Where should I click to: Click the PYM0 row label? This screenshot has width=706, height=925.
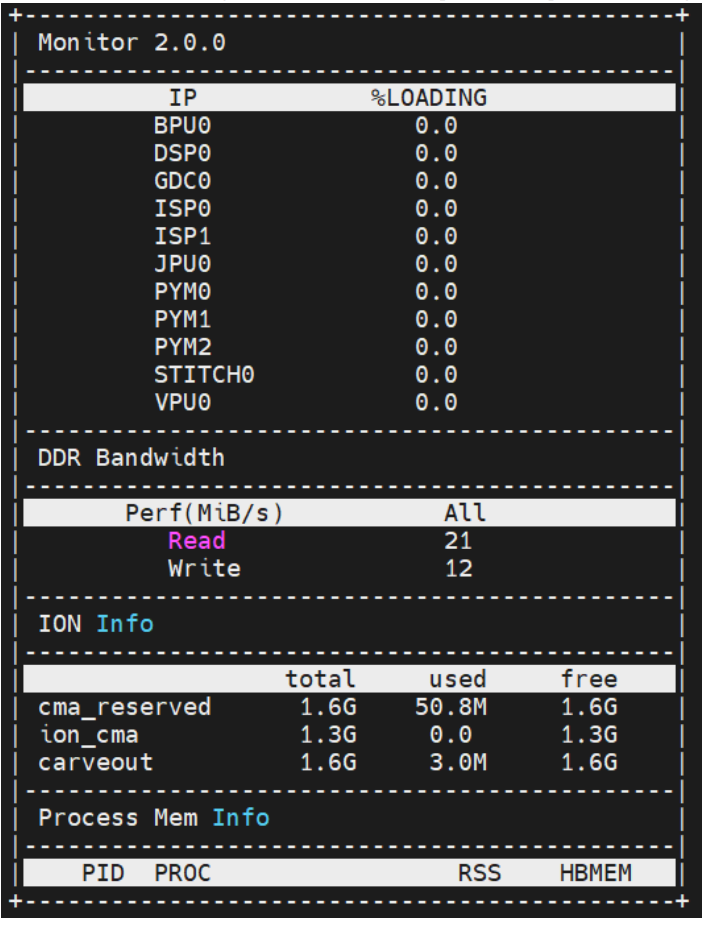182,292
